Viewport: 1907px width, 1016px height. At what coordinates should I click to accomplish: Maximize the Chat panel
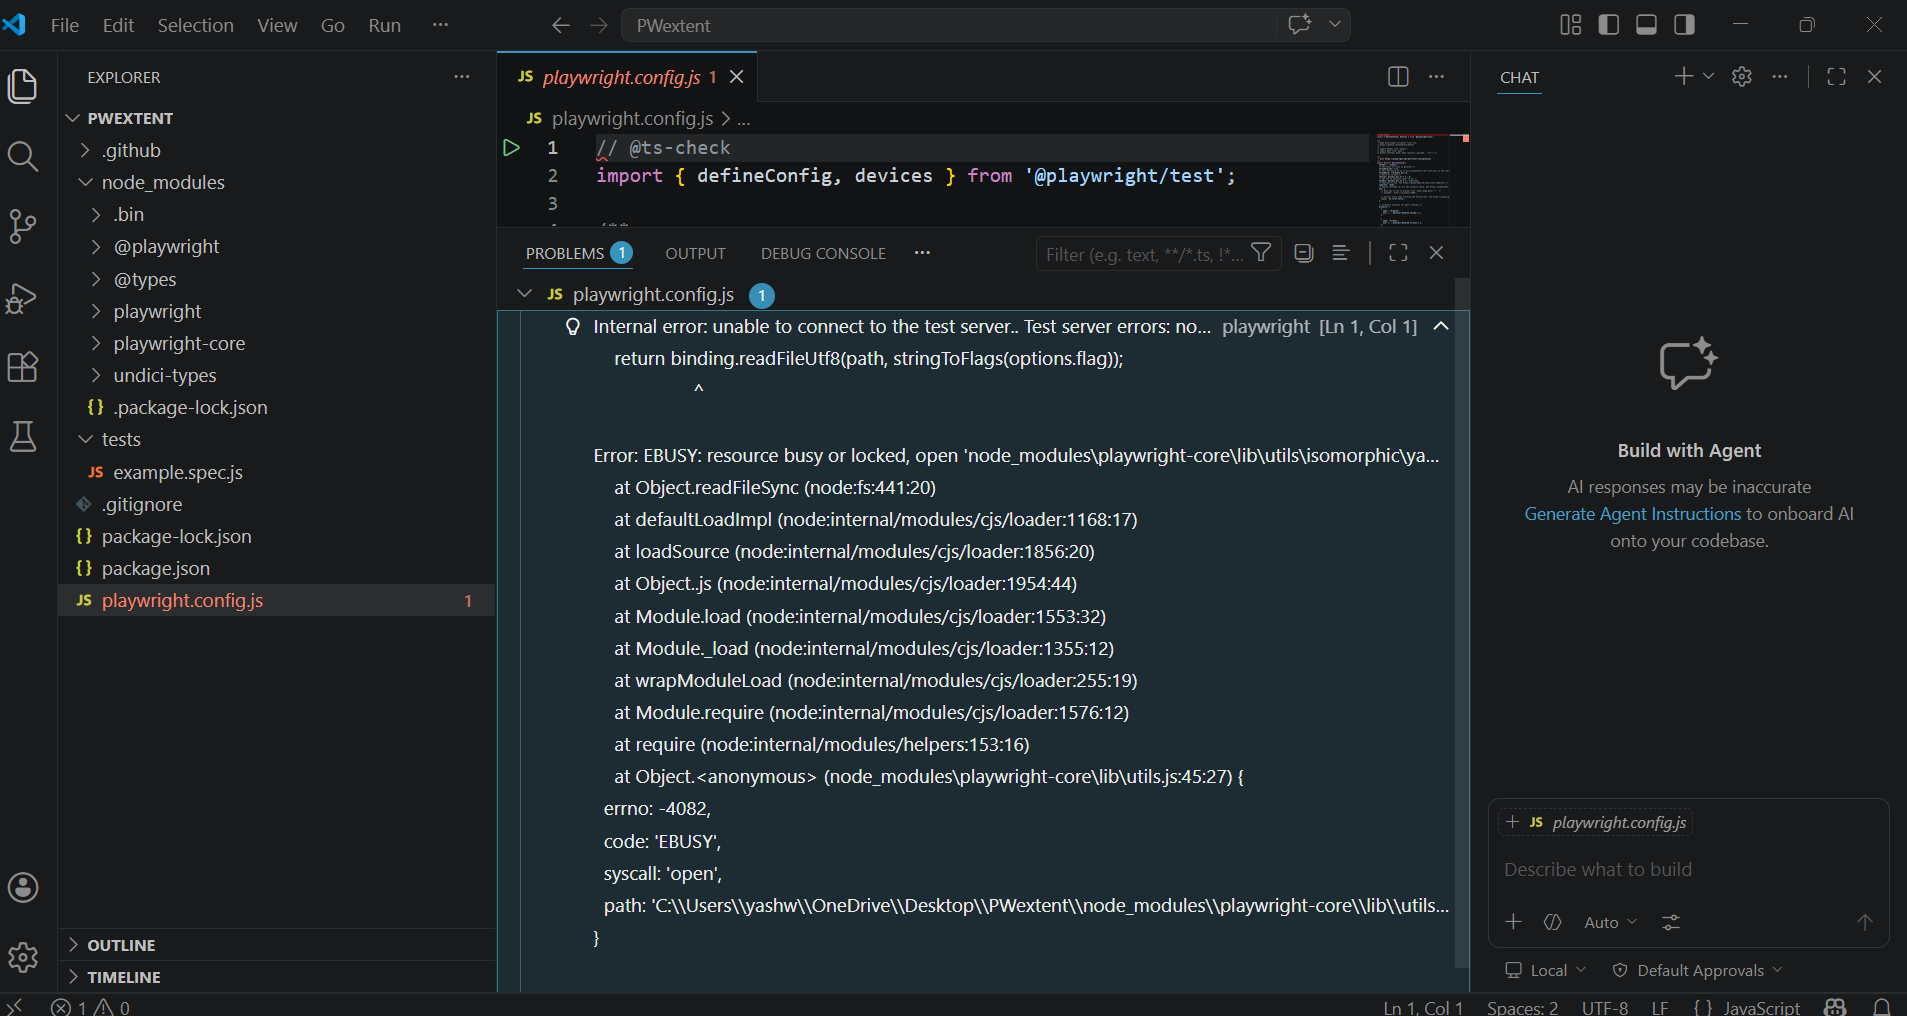tap(1836, 77)
